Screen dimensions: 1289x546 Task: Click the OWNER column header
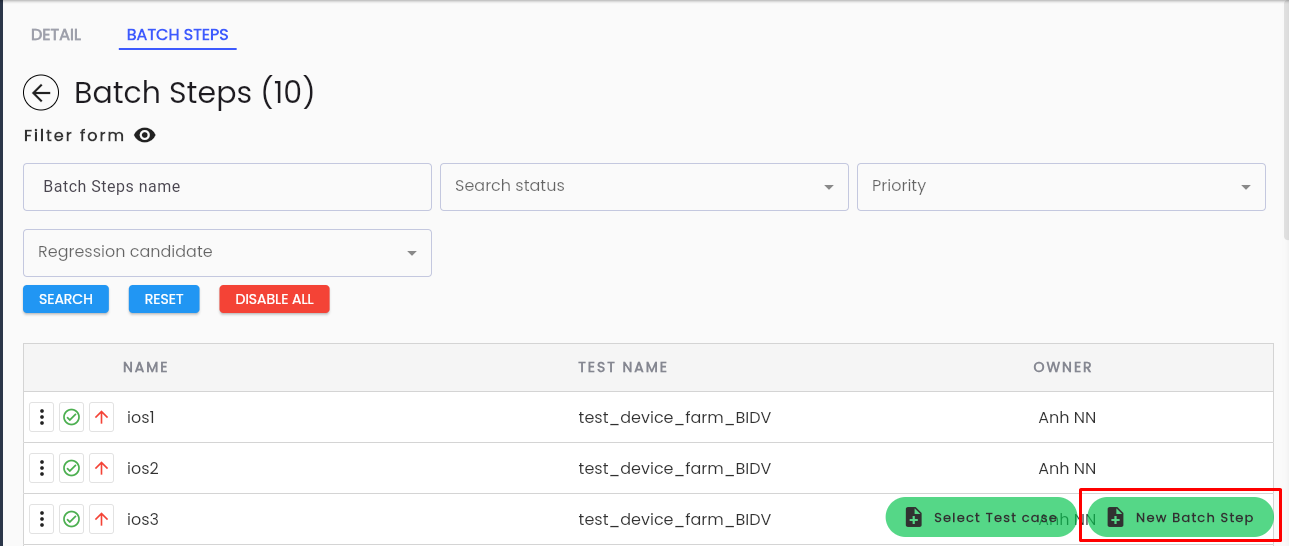pos(1063,367)
